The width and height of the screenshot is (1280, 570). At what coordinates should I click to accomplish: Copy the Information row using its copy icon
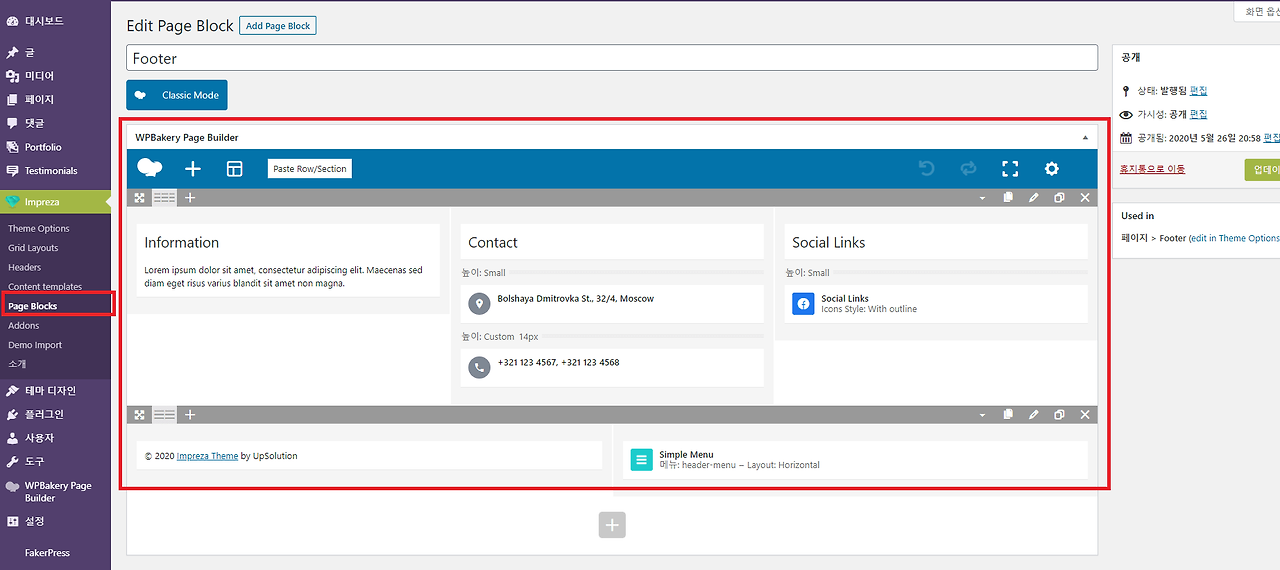pyautogui.click(x=1008, y=198)
